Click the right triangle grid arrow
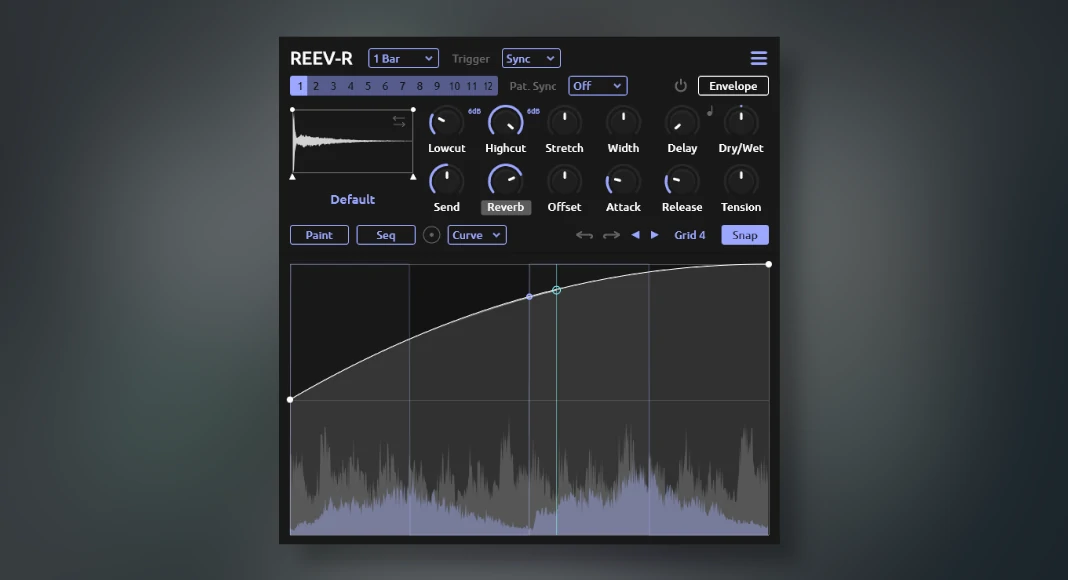Screen dimensions: 1068x580 [655, 236]
